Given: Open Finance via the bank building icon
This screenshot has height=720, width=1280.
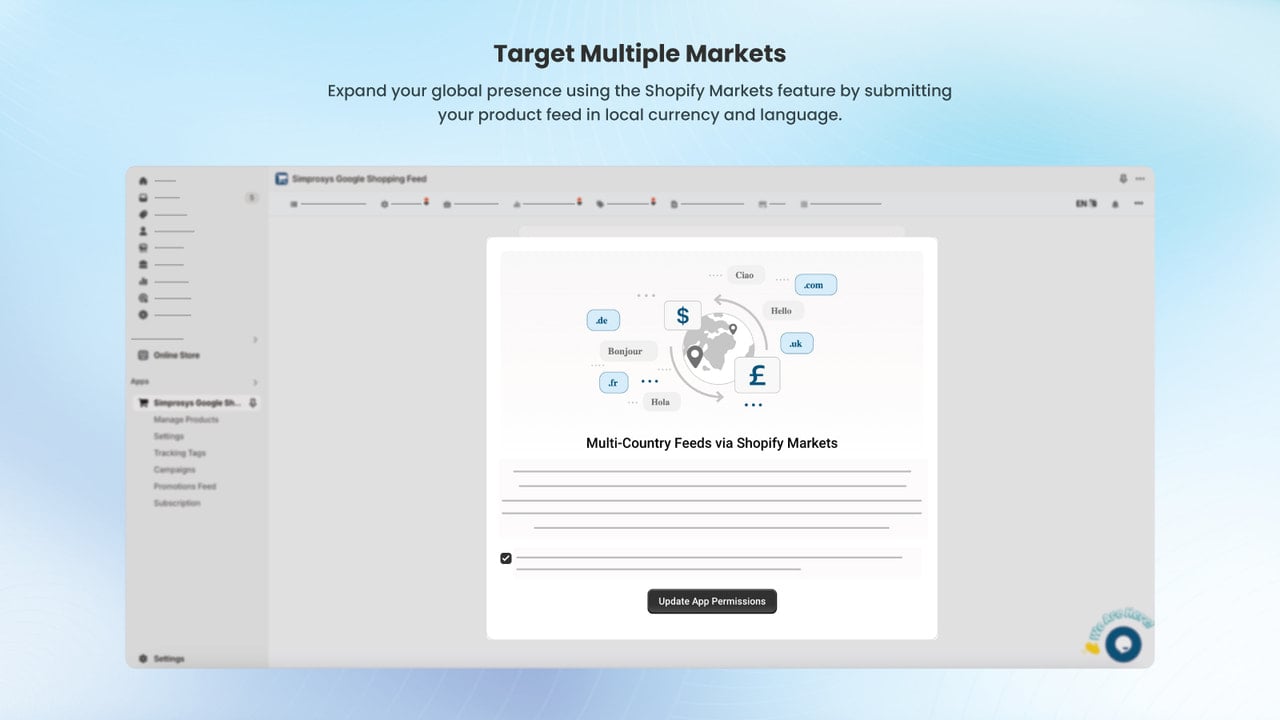Looking at the screenshot, I should 143,264.
